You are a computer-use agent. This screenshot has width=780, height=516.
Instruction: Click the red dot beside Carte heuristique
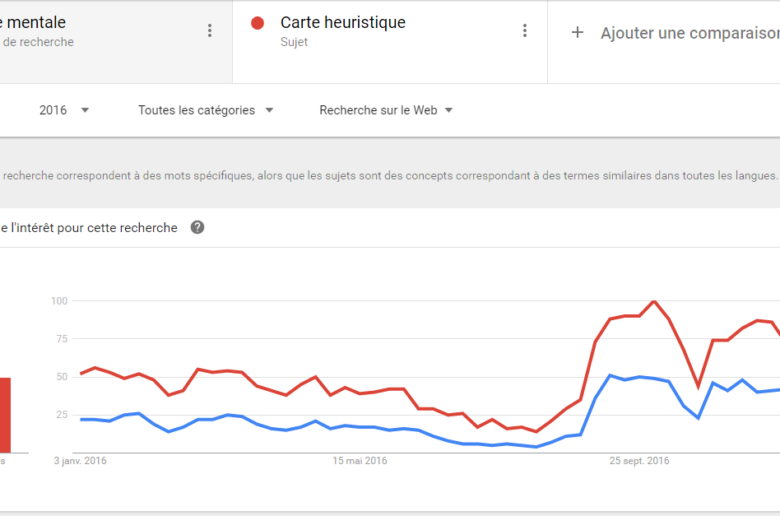(258, 23)
